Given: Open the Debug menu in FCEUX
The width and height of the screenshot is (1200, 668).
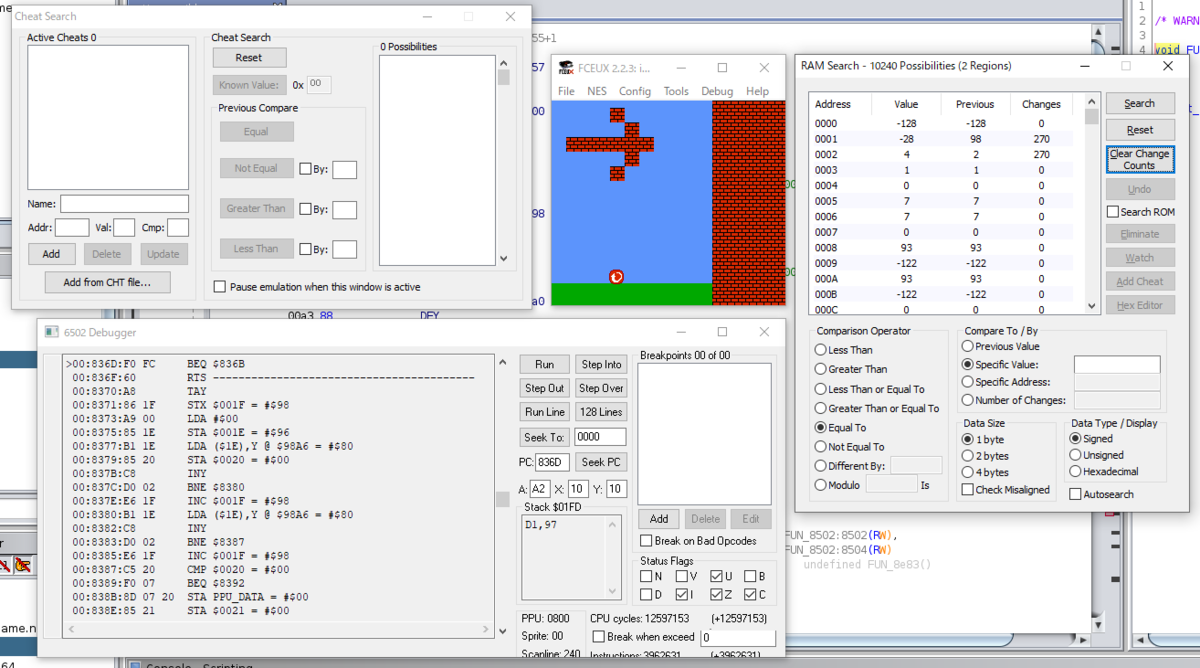Looking at the screenshot, I should pyautogui.click(x=717, y=91).
